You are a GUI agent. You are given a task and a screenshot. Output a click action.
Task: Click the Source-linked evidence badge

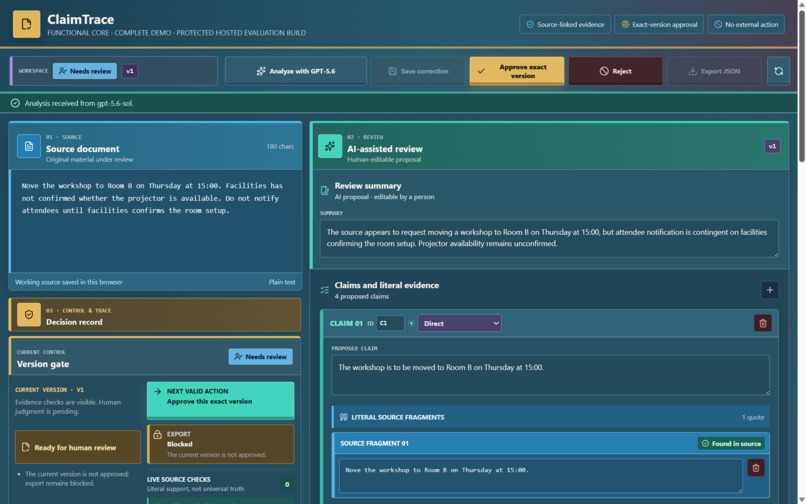(565, 24)
